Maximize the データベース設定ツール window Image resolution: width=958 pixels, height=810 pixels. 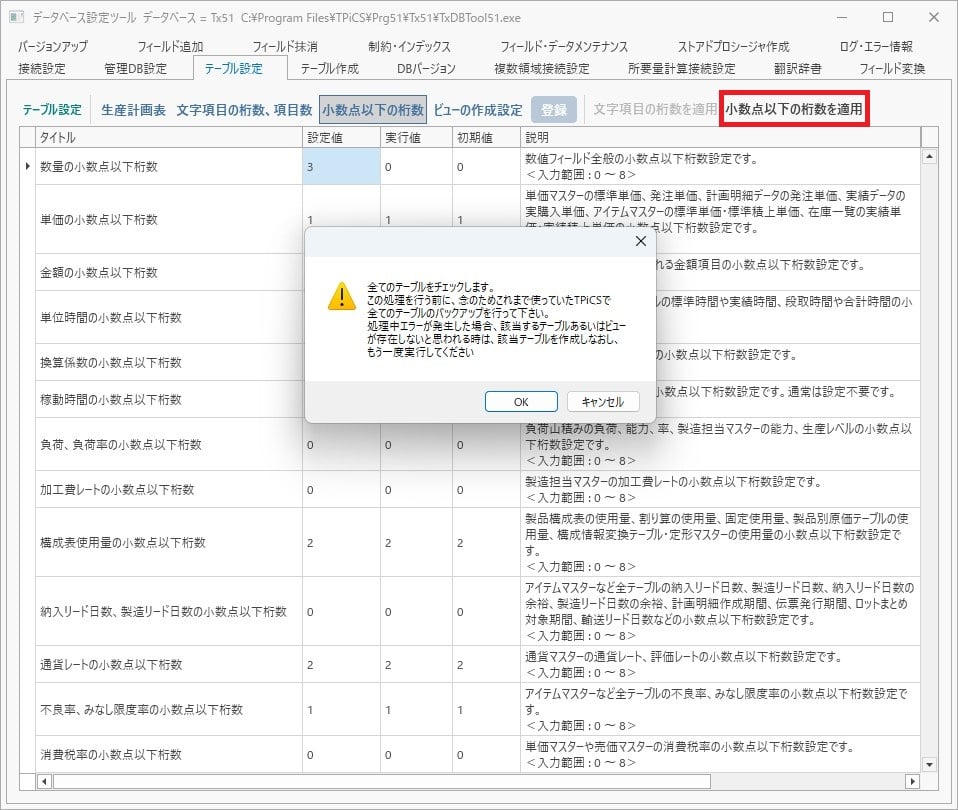(x=888, y=17)
